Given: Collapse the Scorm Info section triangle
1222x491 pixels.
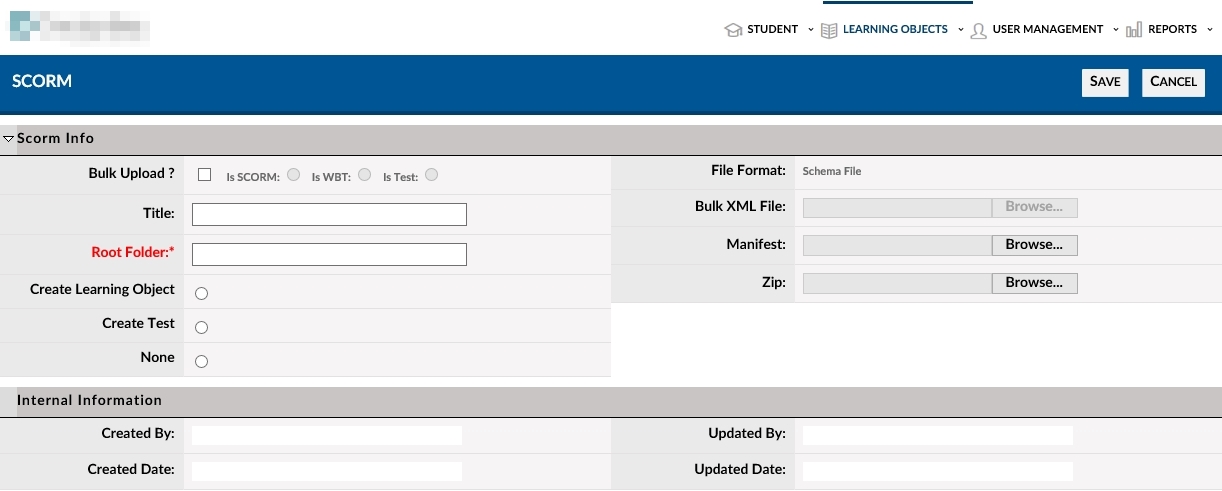Looking at the screenshot, I should pos(8,139).
